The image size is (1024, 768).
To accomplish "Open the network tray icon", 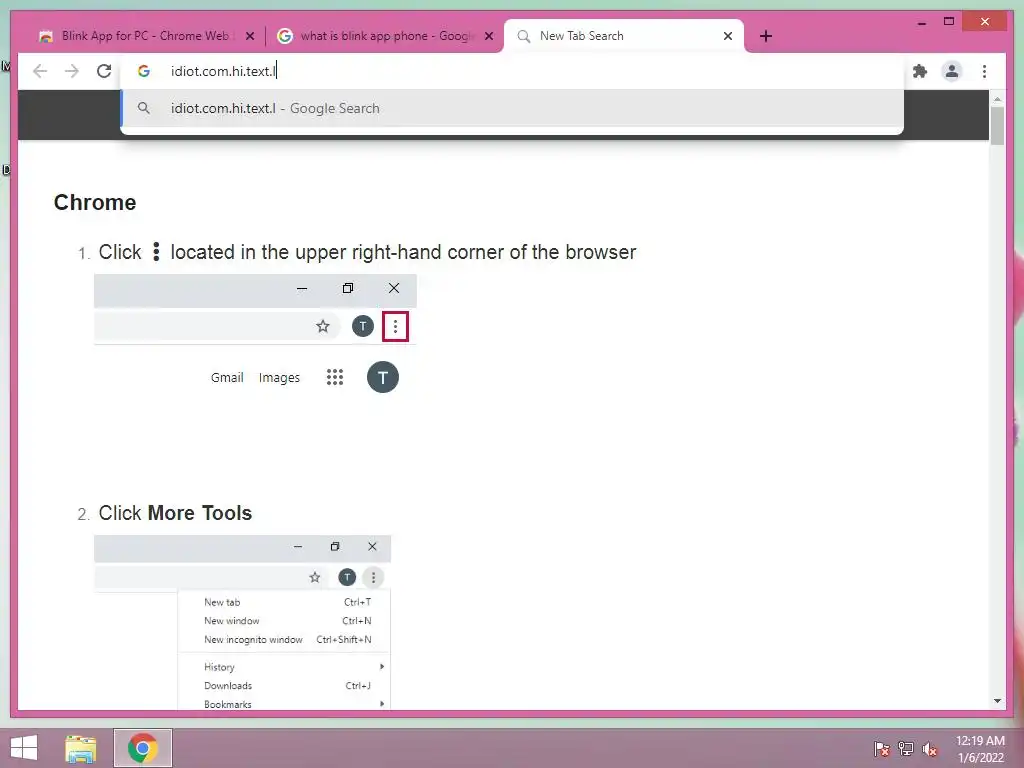I will pyautogui.click(x=905, y=749).
